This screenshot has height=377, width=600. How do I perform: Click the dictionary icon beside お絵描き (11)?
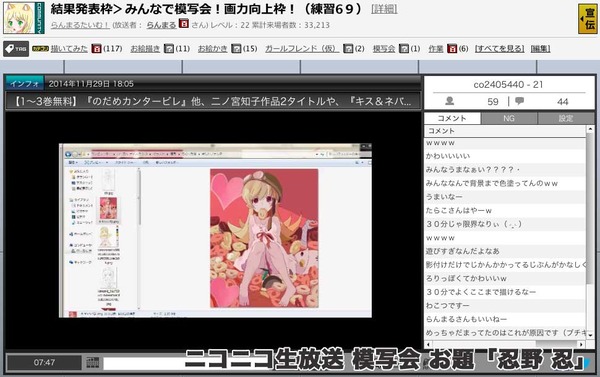point(169,49)
